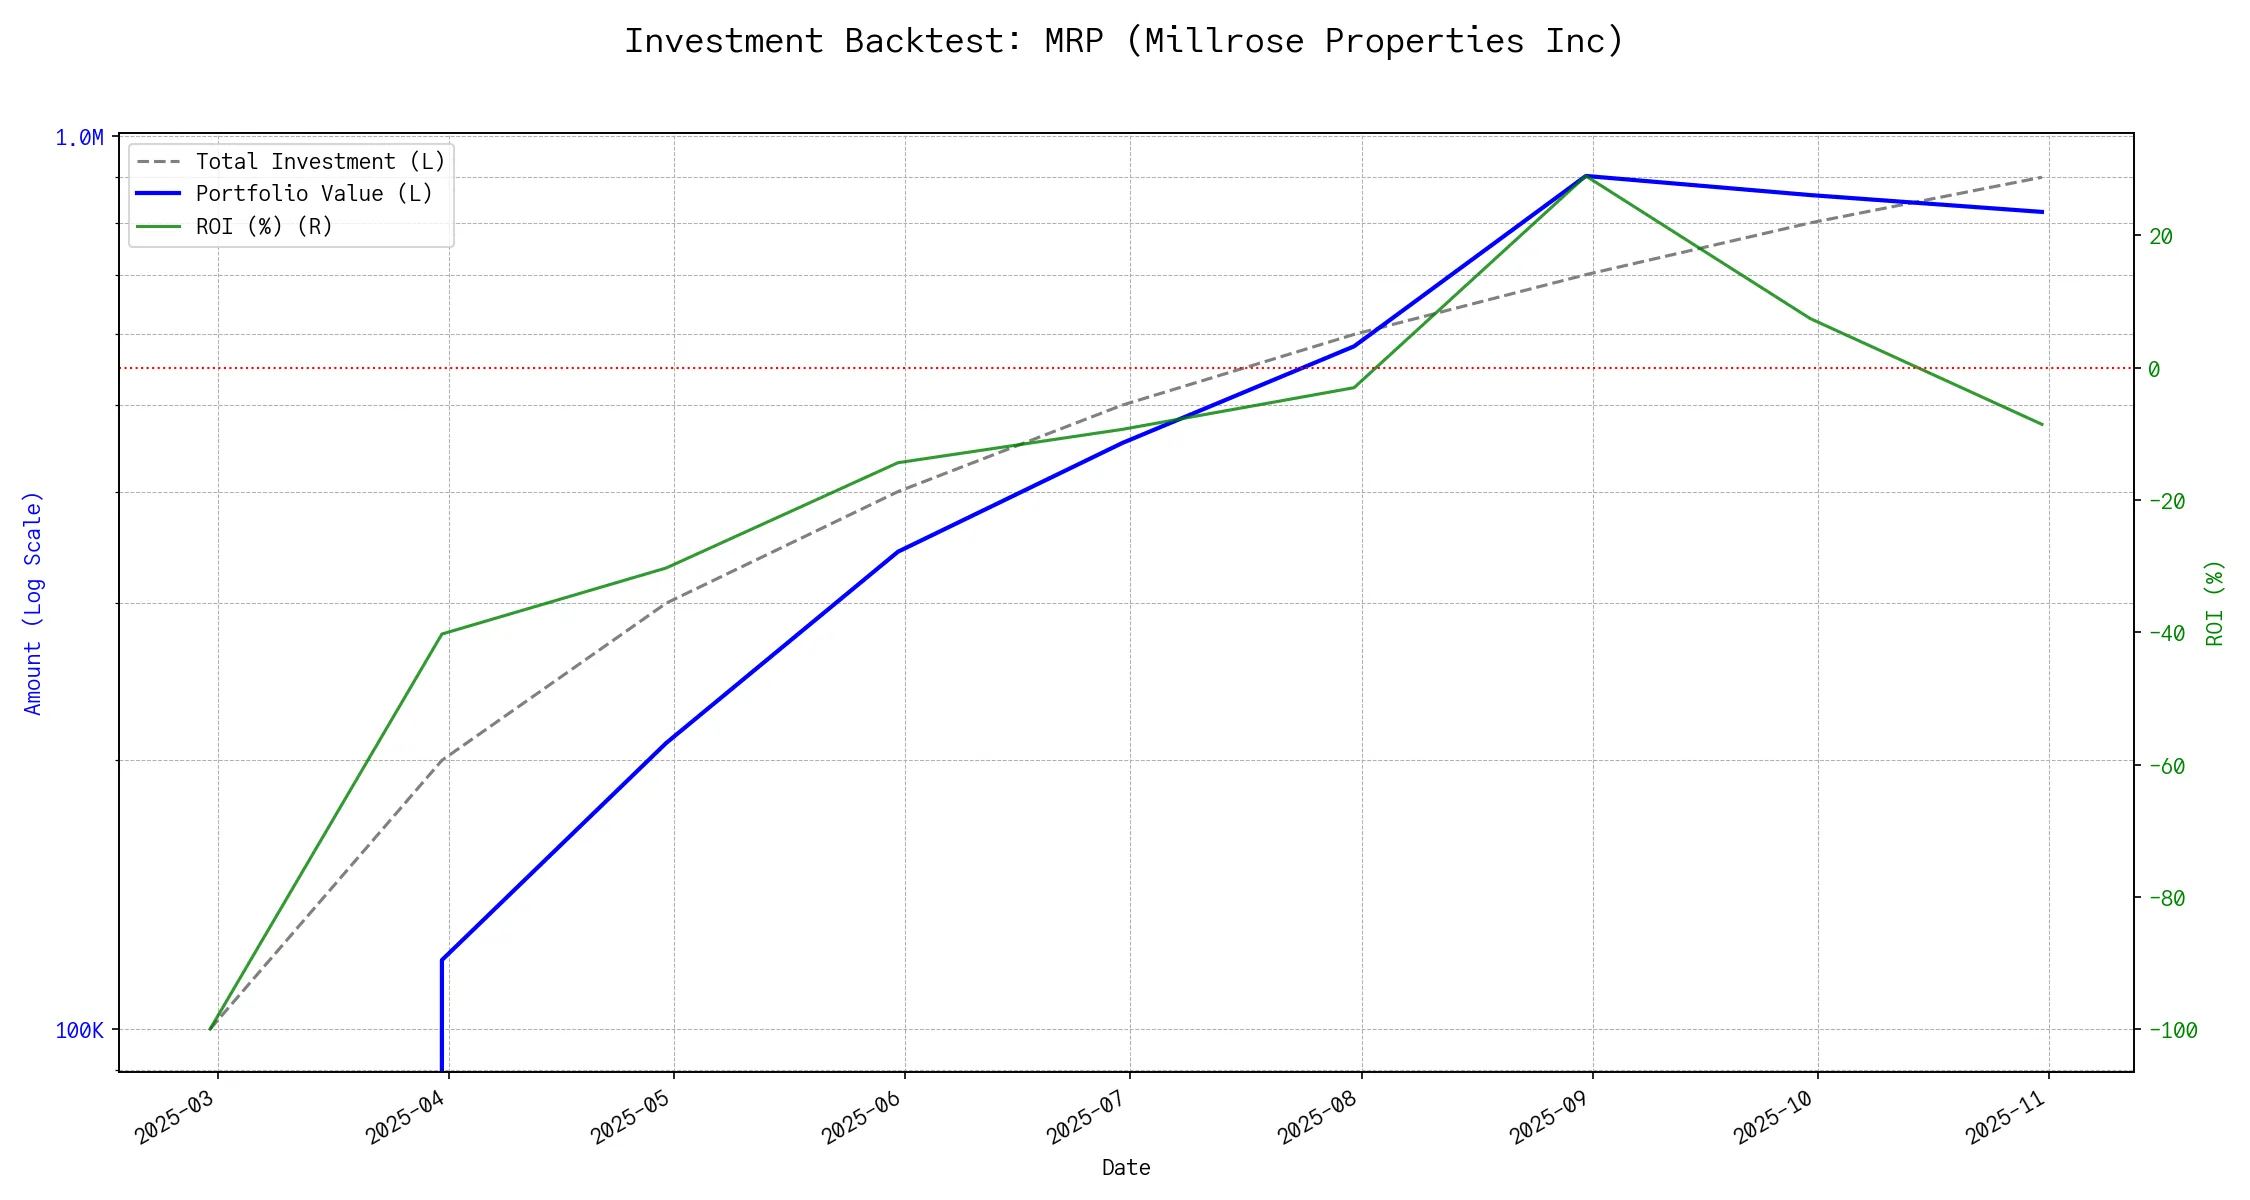Click the blue Portfolio Value legend line
2250x1200 pixels.
(158, 194)
